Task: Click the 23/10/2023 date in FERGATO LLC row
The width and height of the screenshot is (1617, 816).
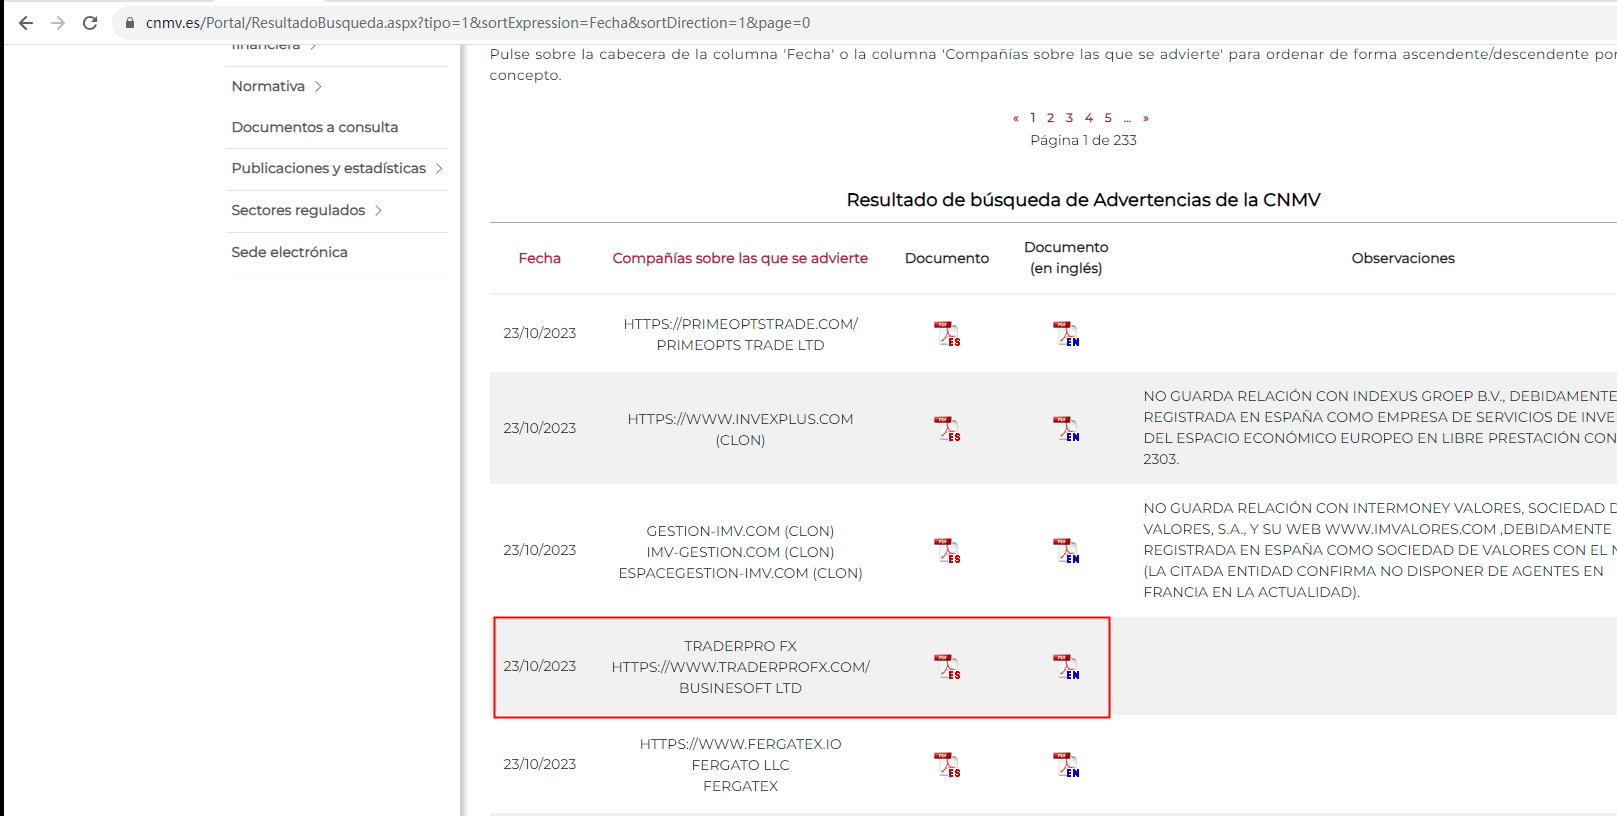Action: [x=540, y=764]
